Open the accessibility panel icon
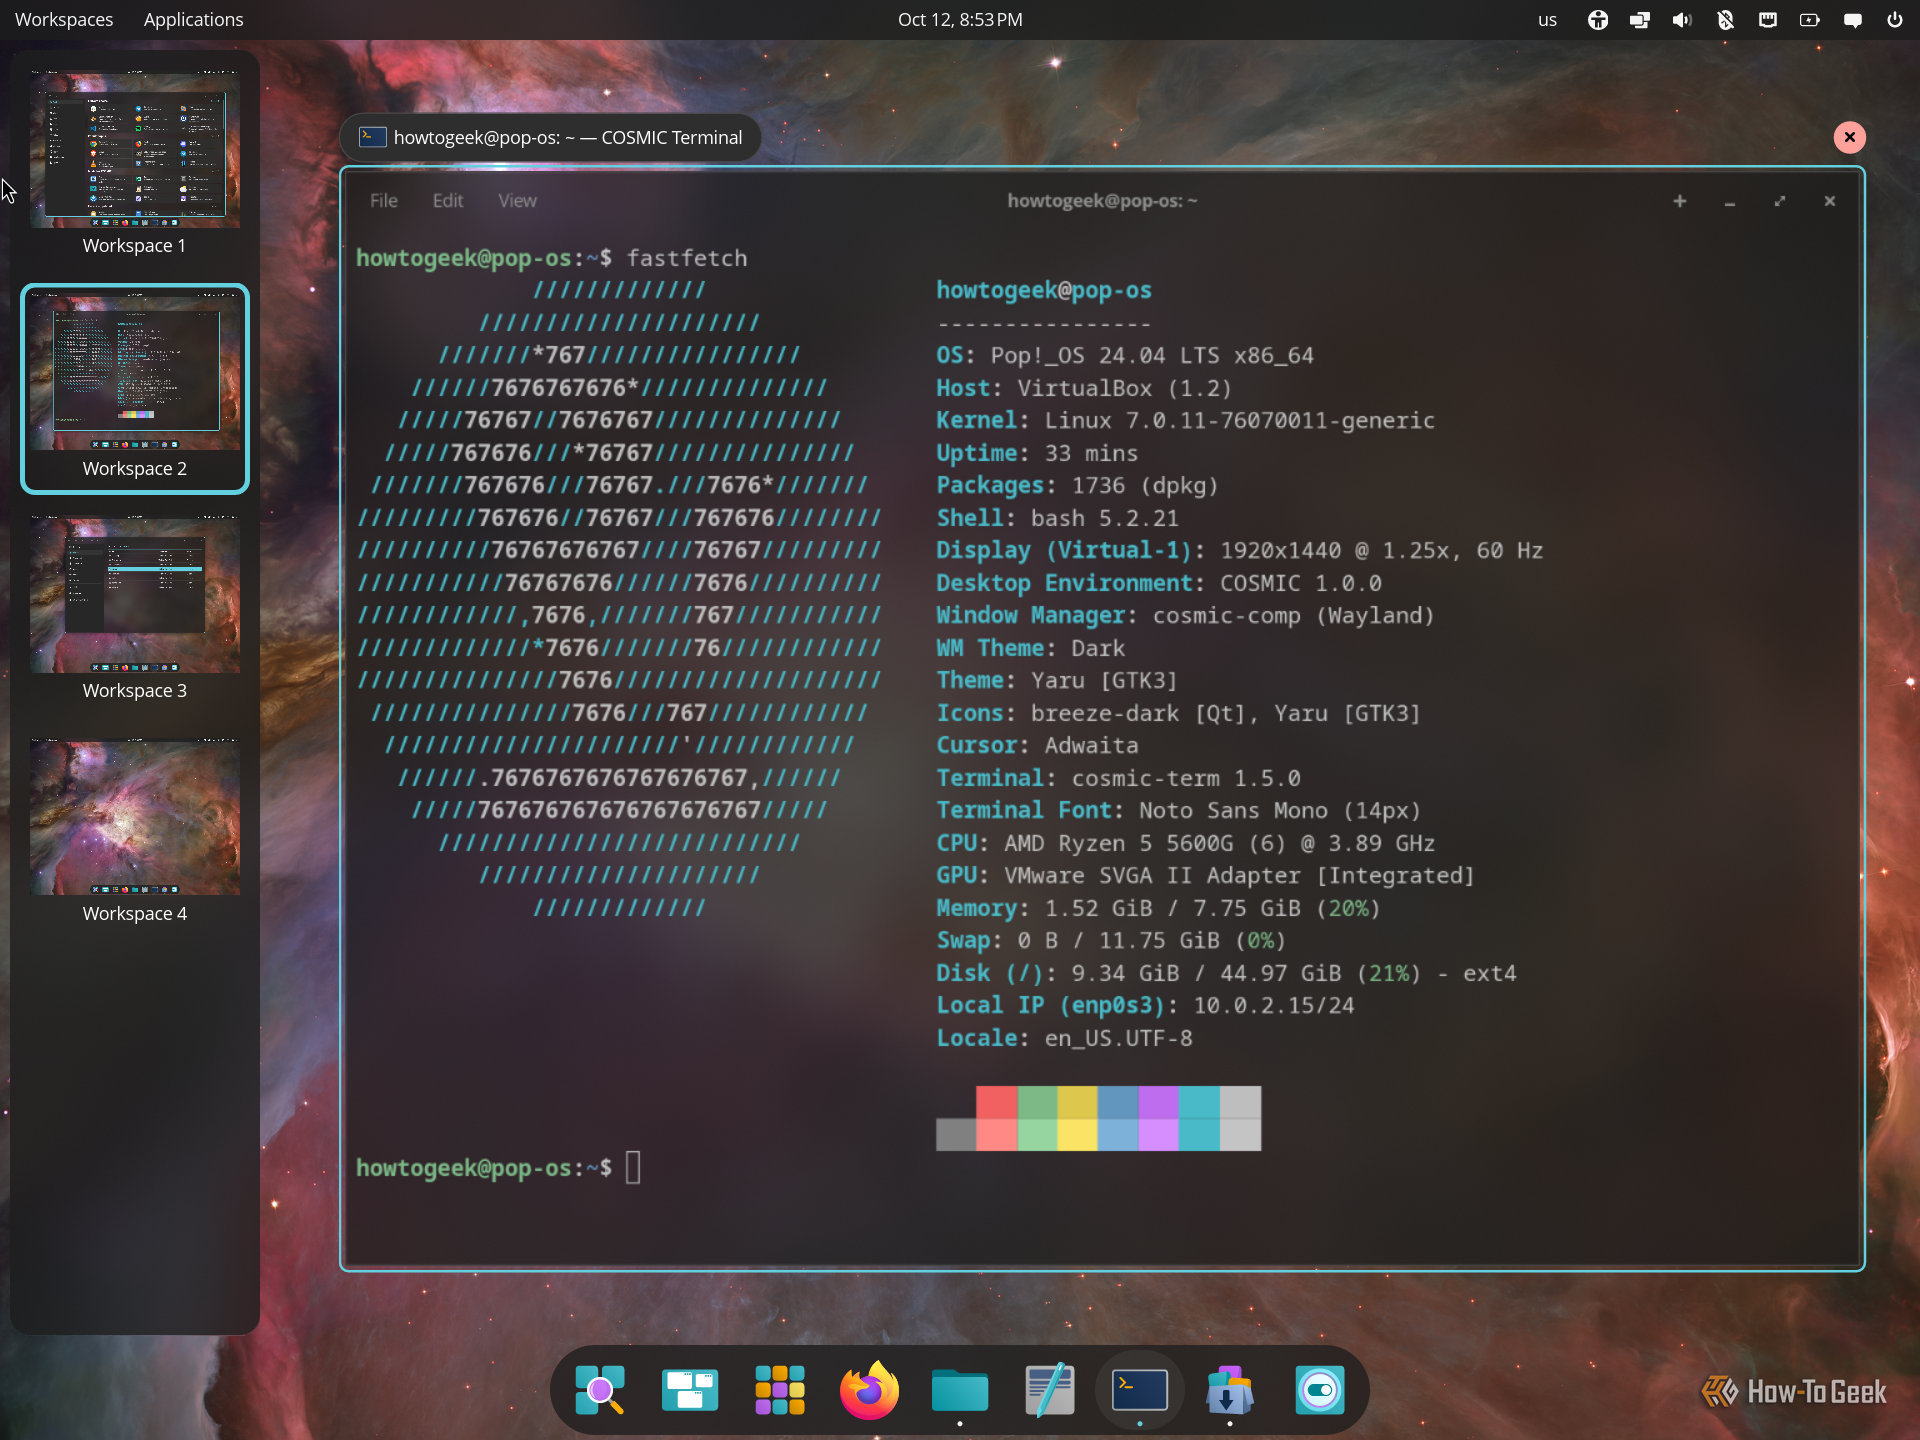The height and width of the screenshot is (1440, 1920). tap(1598, 20)
